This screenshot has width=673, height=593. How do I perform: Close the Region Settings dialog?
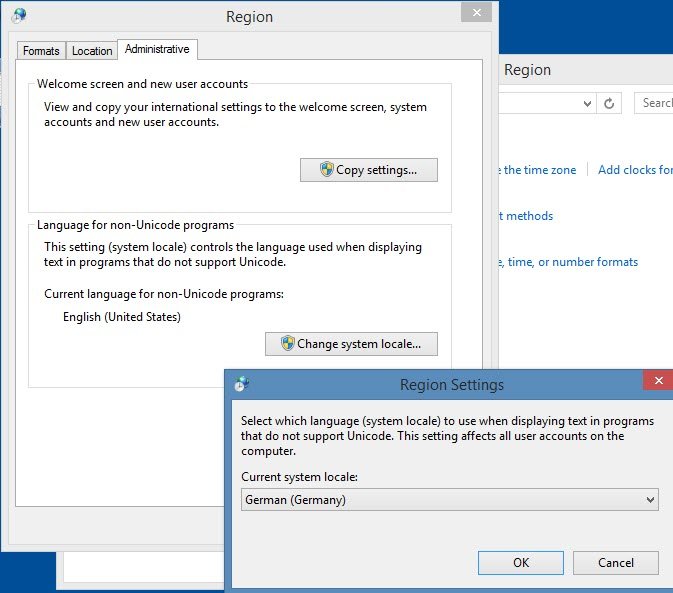[x=658, y=380]
